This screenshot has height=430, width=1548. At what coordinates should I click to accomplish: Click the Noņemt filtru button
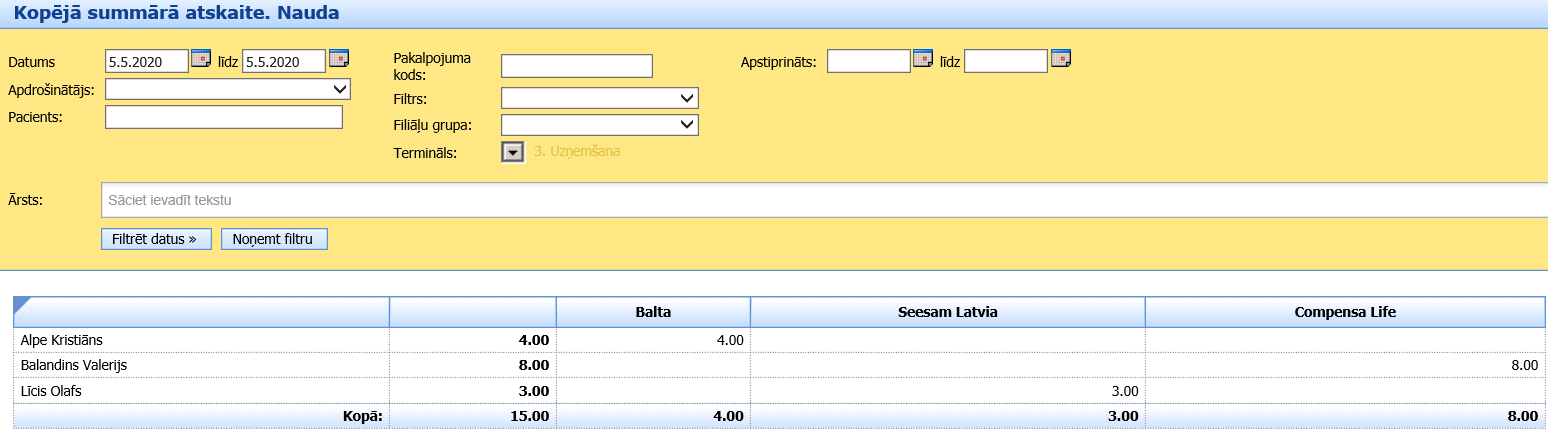coord(274,239)
